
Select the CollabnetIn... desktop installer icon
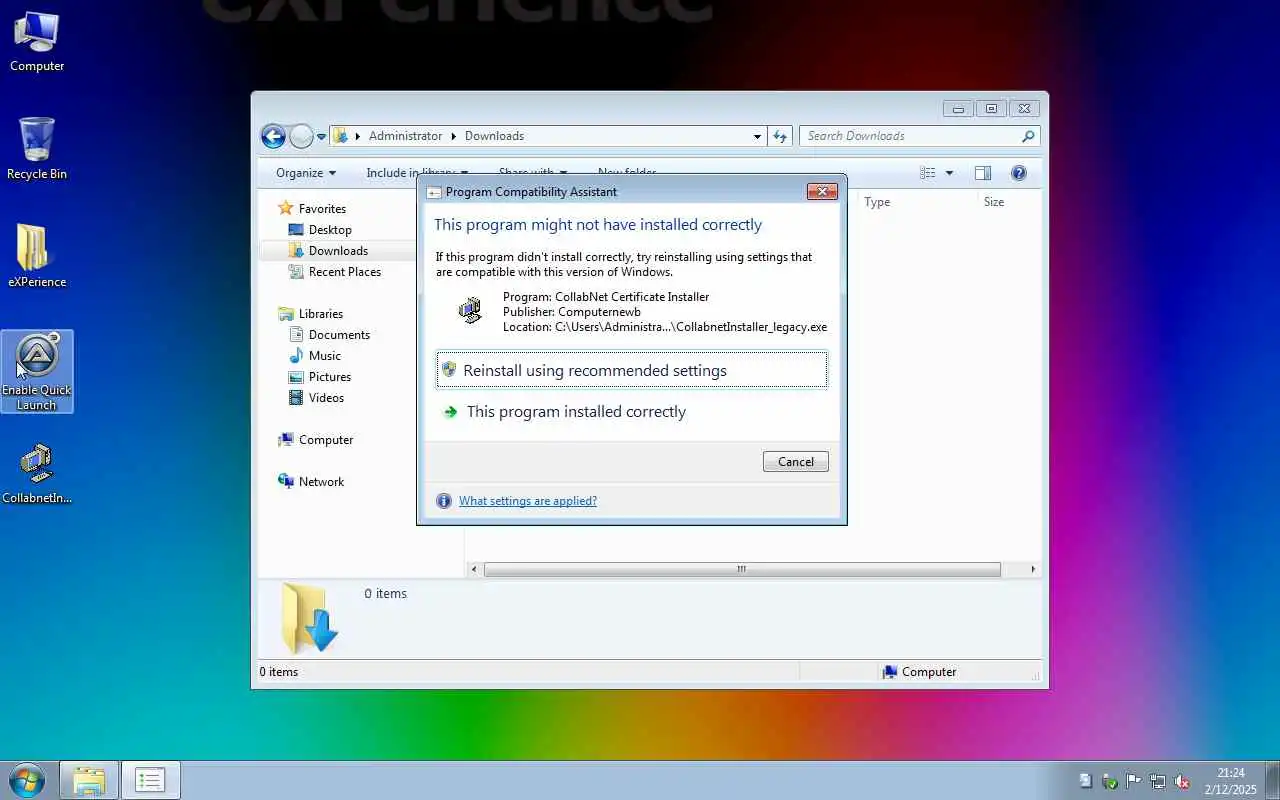pos(37,473)
